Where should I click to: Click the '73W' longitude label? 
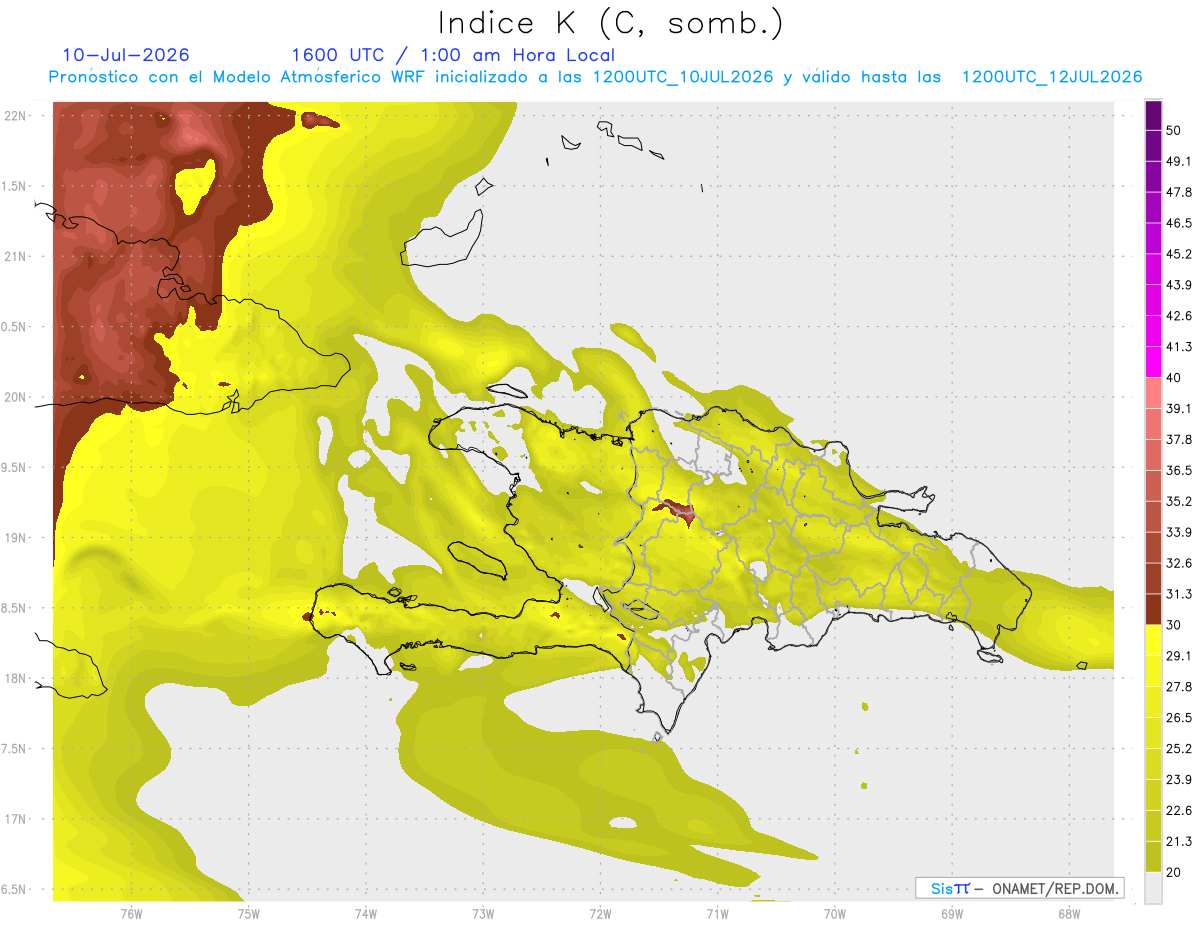[x=483, y=914]
